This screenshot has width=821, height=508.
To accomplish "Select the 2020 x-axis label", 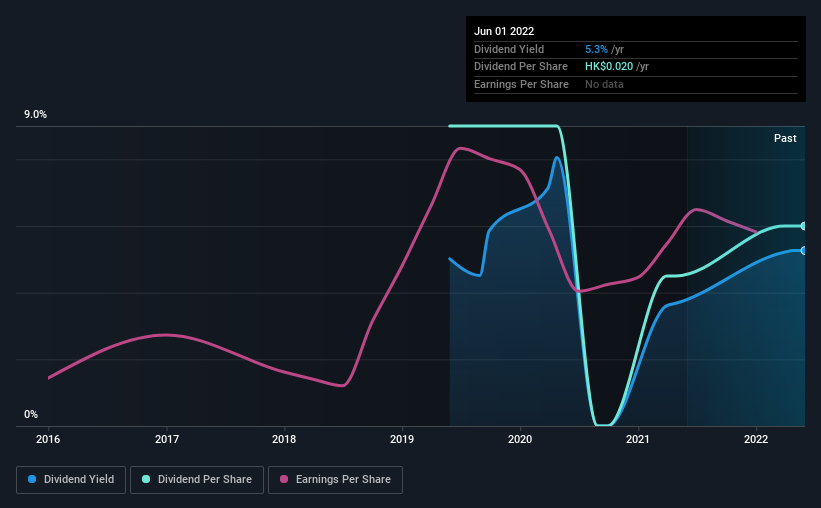I will 520,439.
